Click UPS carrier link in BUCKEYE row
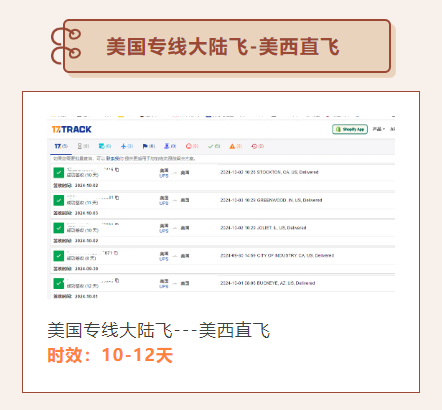 (164, 287)
